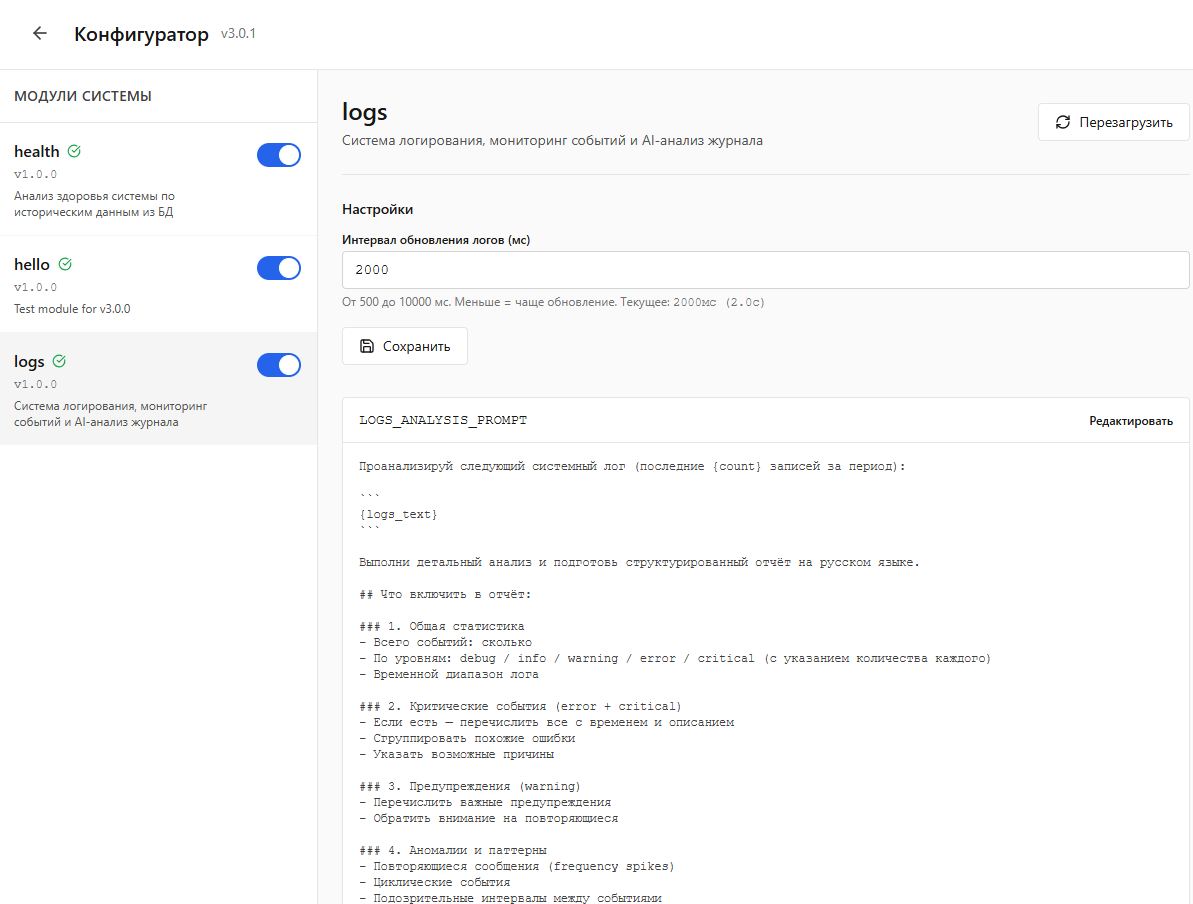This screenshot has width=1193, height=904.
Task: Click the Перезагрузить button label
Action: point(1125,123)
